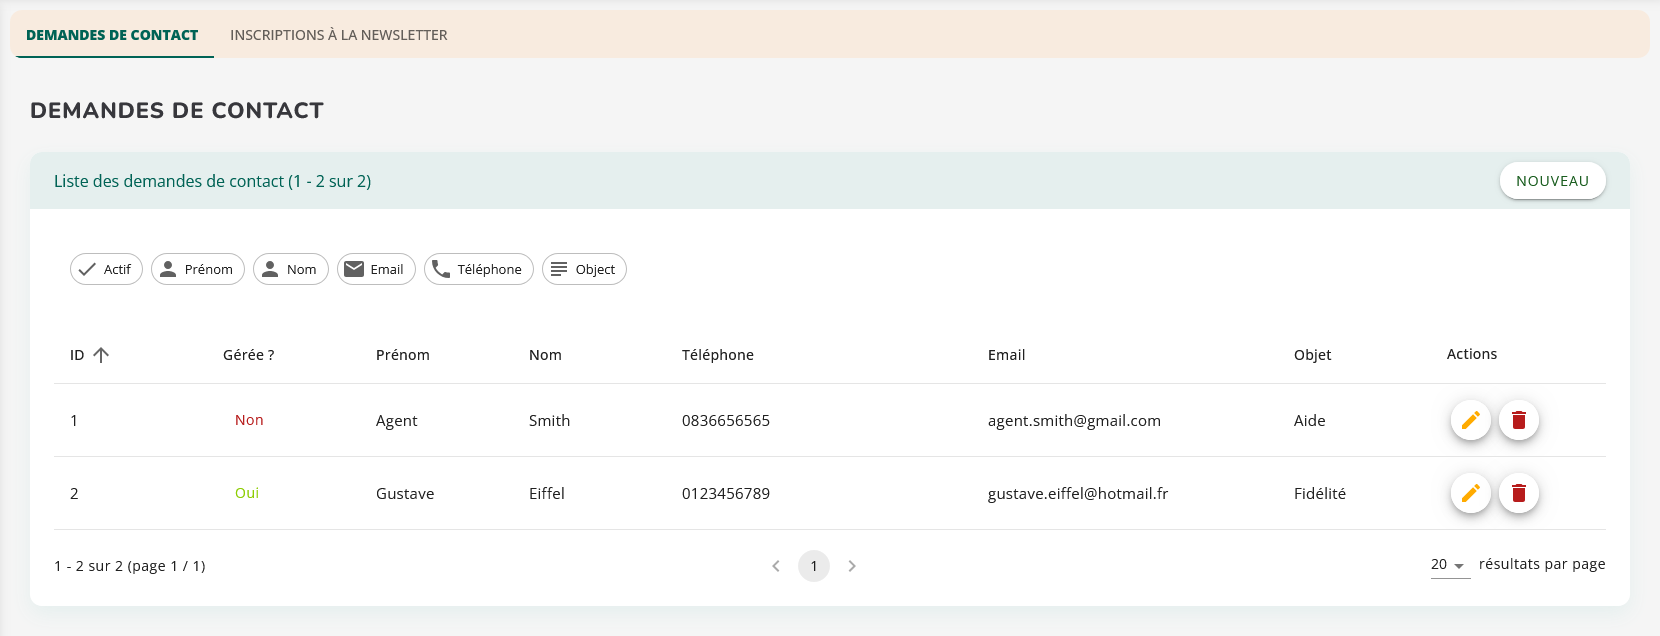Click pencil icon for Gustave Eiffel row
1660x636 pixels.
tap(1470, 493)
